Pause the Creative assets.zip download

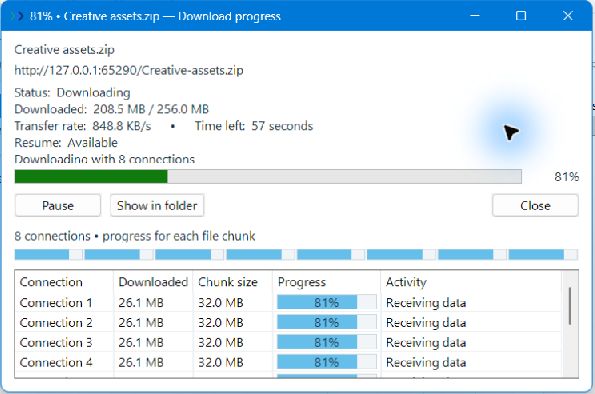(58, 205)
